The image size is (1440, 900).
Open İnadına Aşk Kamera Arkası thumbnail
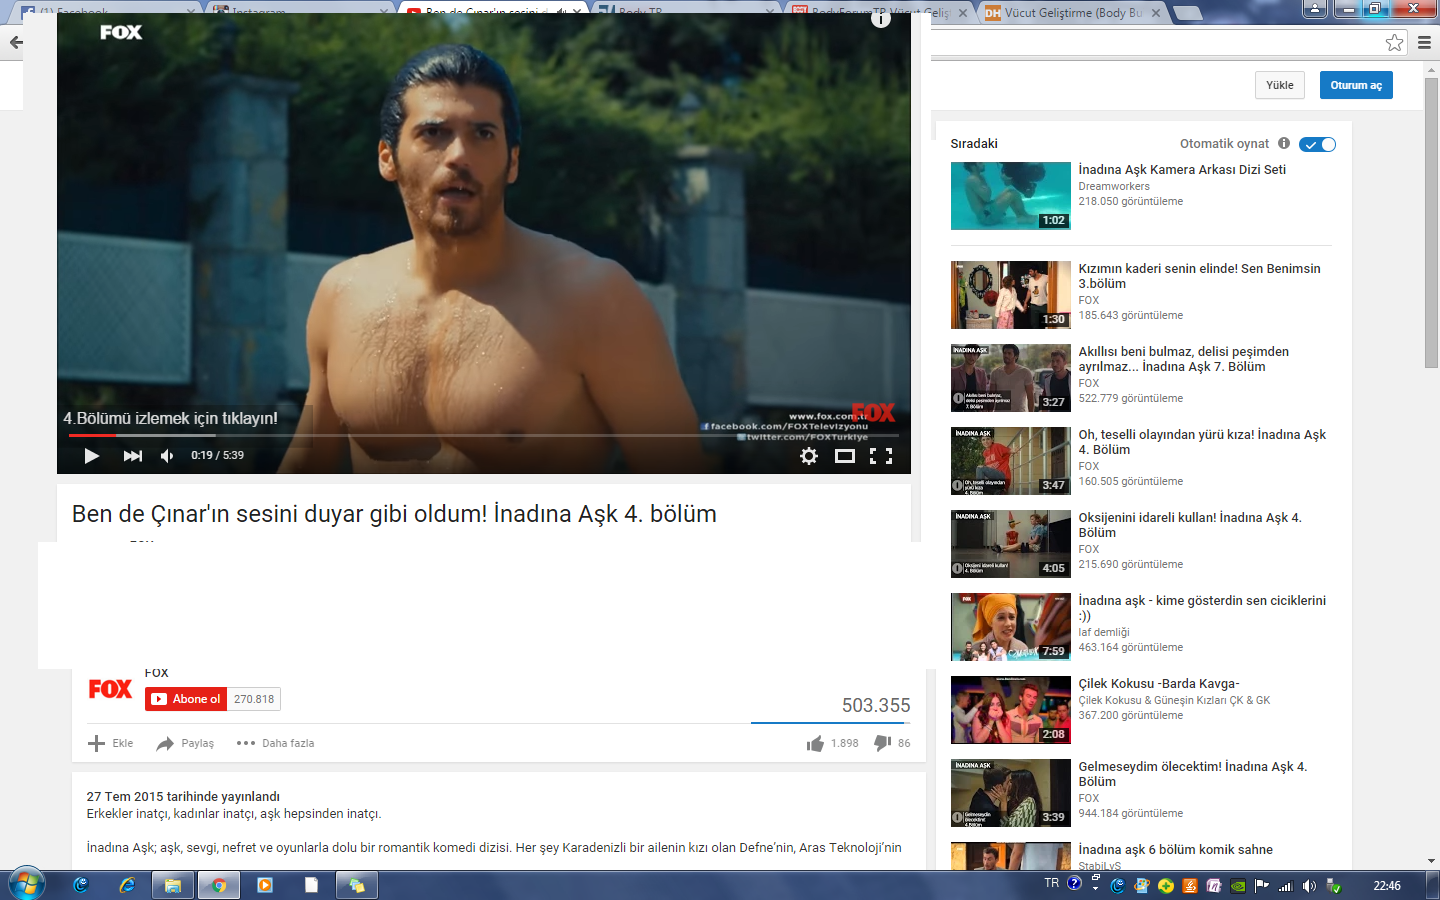[1010, 196]
